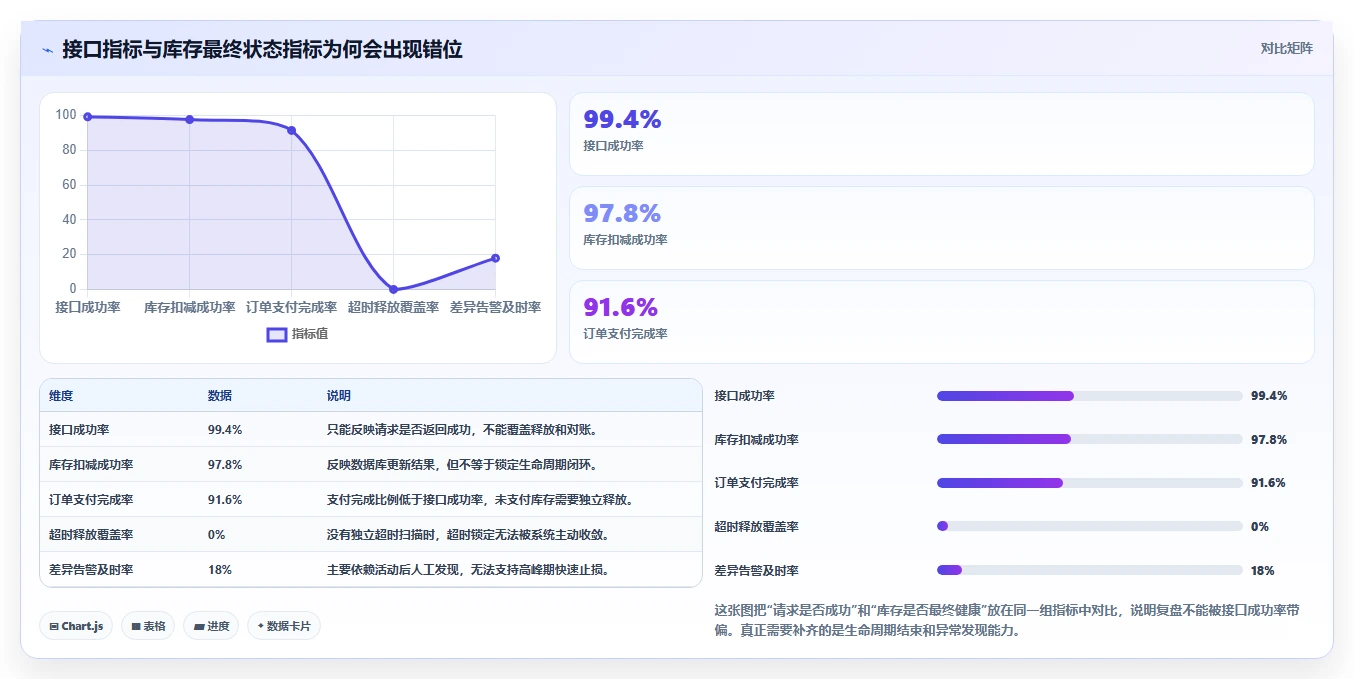The height and width of the screenshot is (679, 1354).
Task: Click 超时释放覆盖率 cell in the table
Action: pyautogui.click(x=91, y=535)
